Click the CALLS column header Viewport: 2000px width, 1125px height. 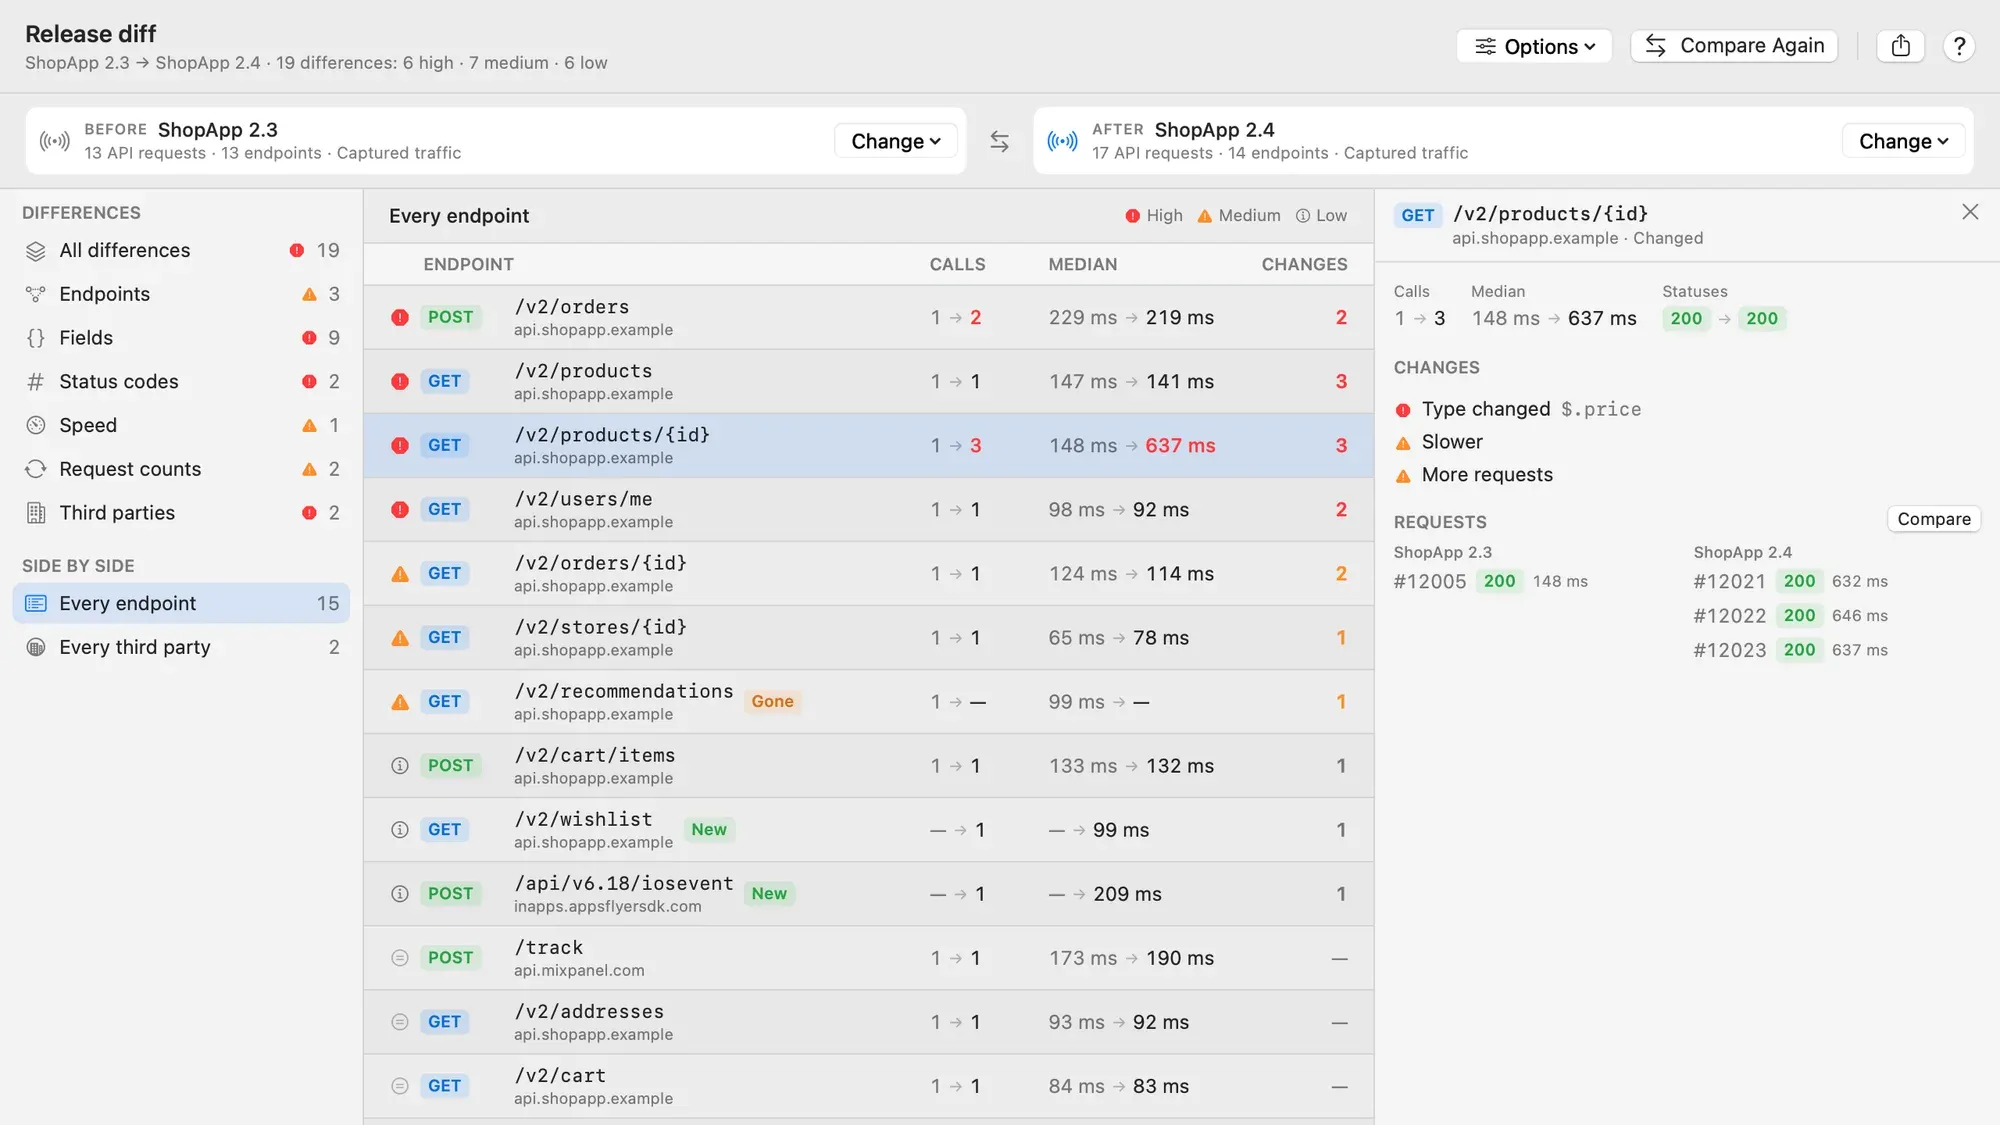pos(957,265)
